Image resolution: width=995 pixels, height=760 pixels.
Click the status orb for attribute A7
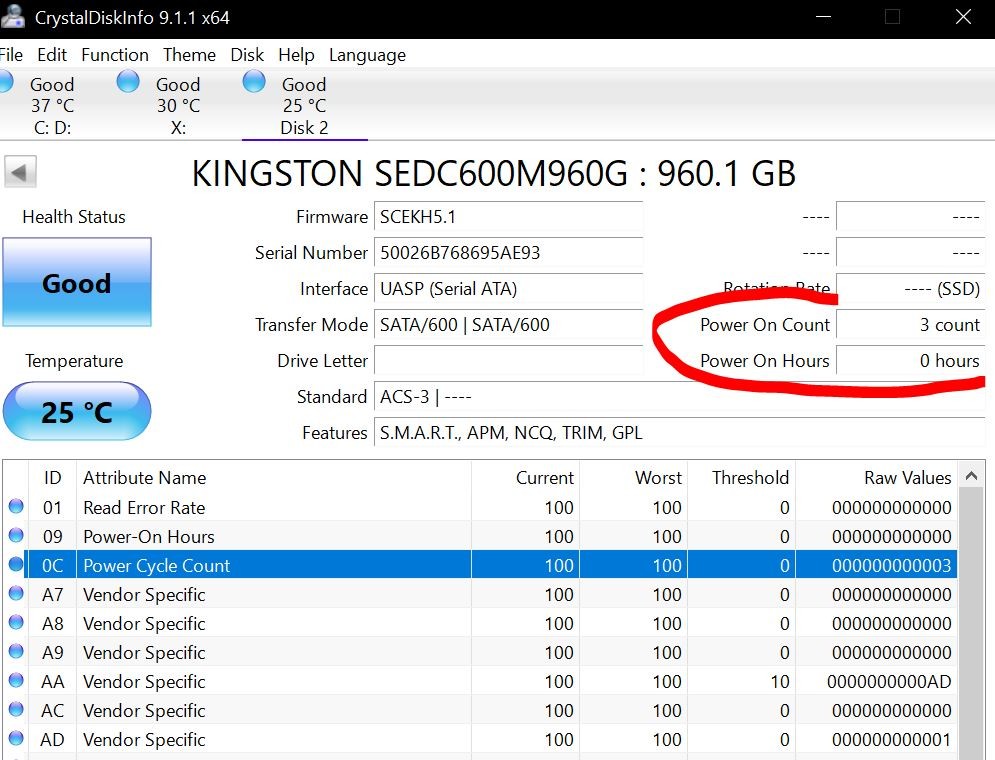point(16,594)
